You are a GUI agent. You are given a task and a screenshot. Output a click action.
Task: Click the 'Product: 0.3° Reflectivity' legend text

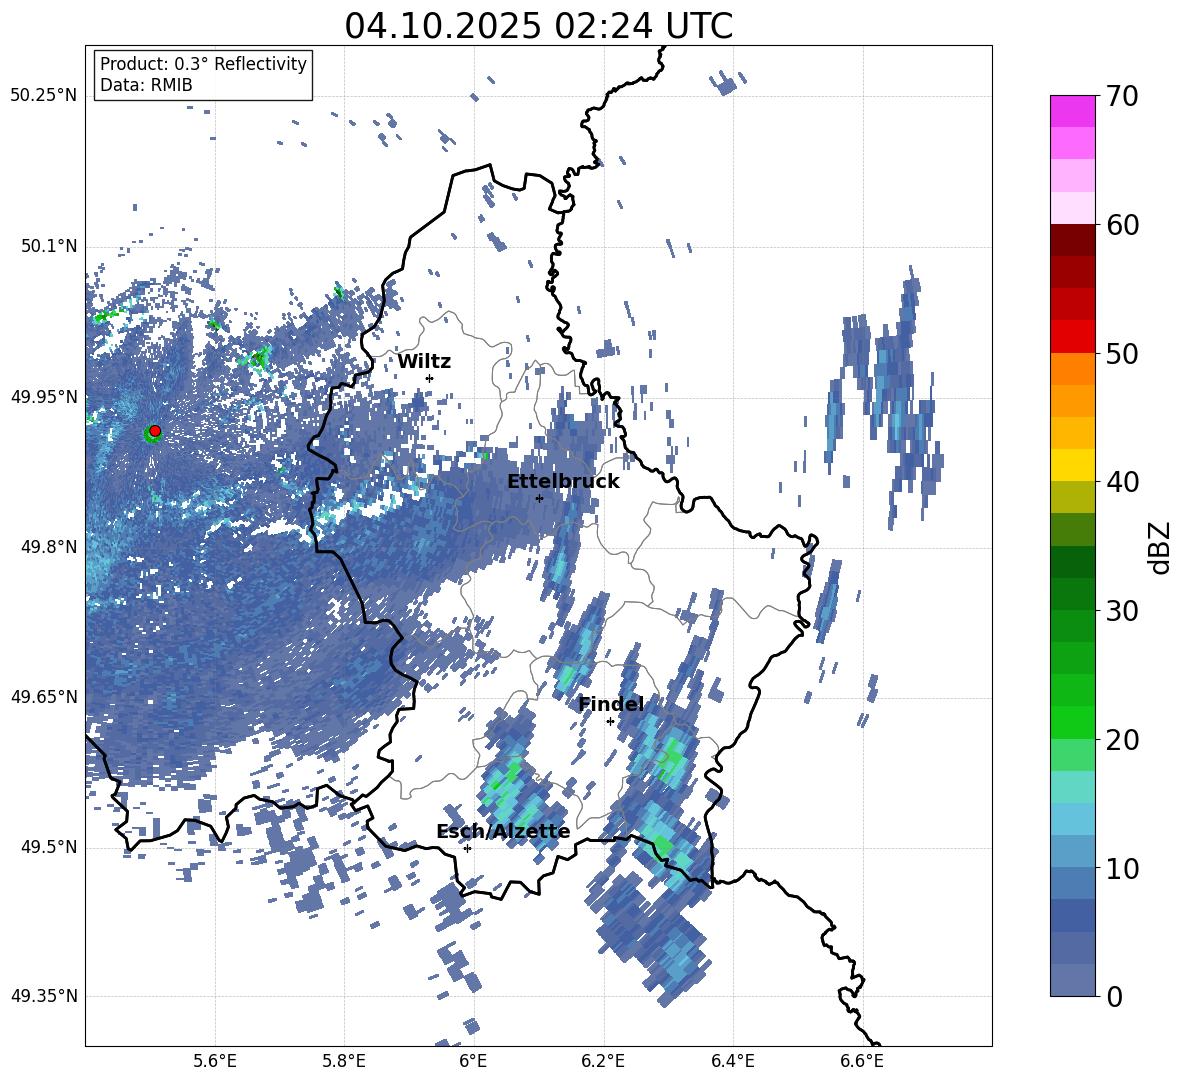(x=203, y=64)
